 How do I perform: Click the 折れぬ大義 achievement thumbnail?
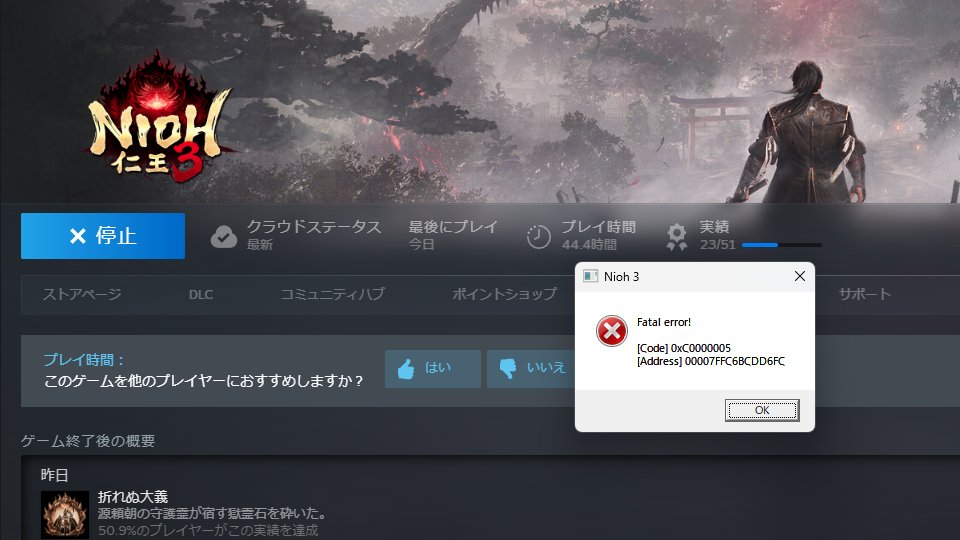click(65, 515)
